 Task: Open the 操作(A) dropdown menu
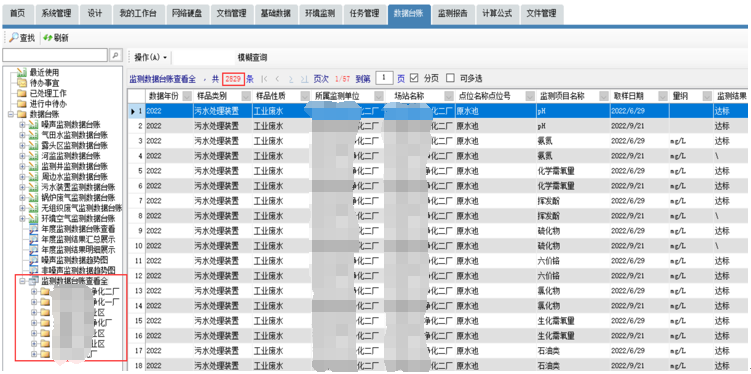click(x=151, y=57)
